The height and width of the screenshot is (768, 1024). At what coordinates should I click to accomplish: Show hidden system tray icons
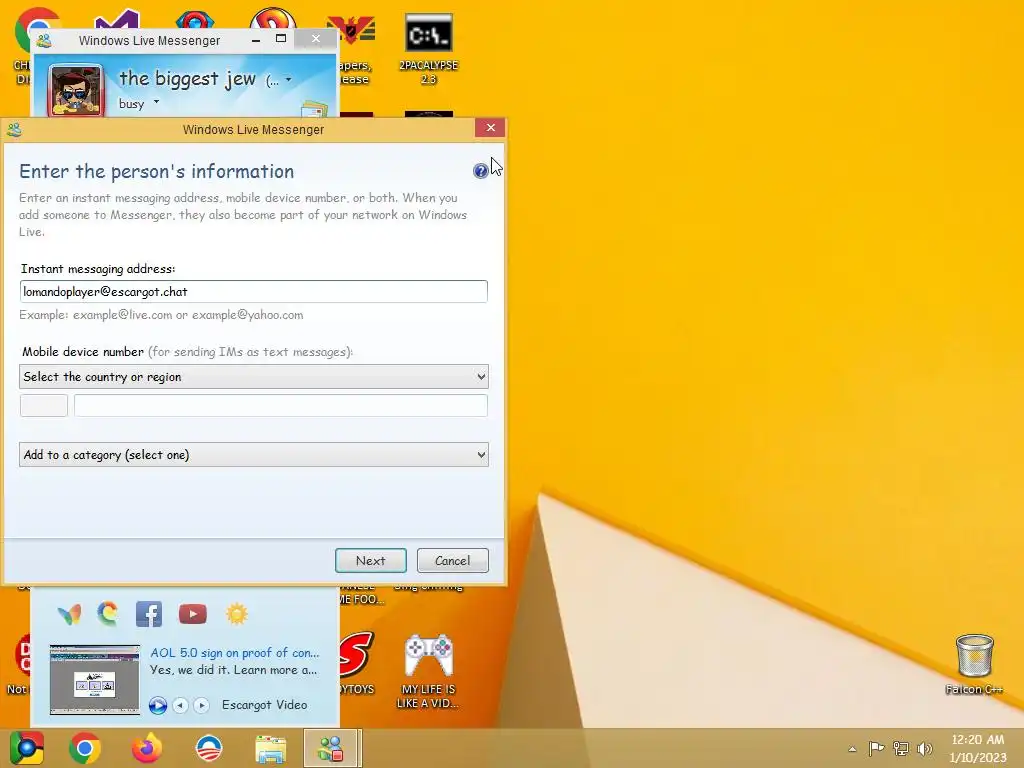[x=852, y=749]
